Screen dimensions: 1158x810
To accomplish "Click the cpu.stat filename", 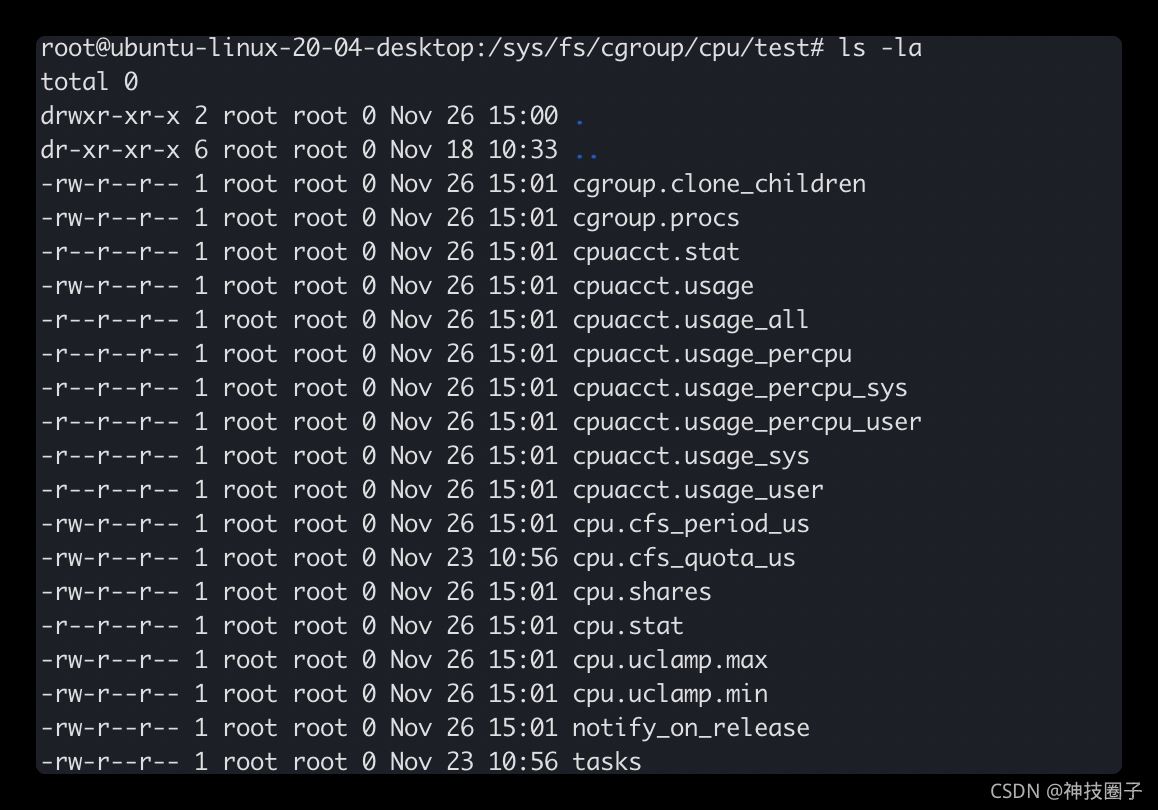I will [x=627, y=626].
